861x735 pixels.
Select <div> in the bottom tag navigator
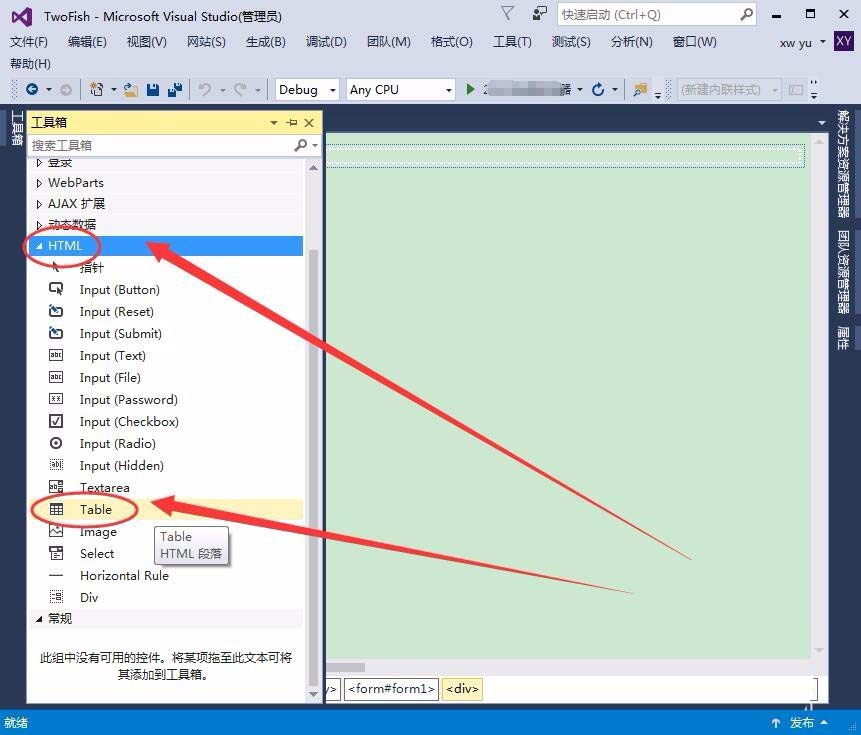point(462,688)
